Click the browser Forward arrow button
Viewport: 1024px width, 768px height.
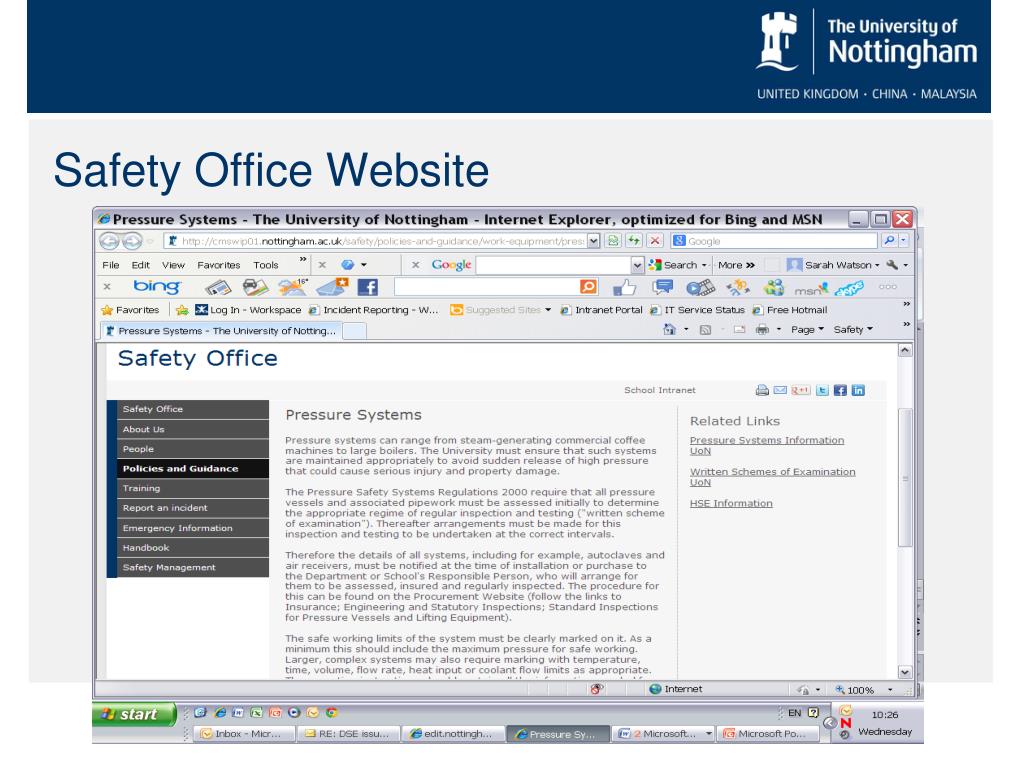[x=132, y=242]
